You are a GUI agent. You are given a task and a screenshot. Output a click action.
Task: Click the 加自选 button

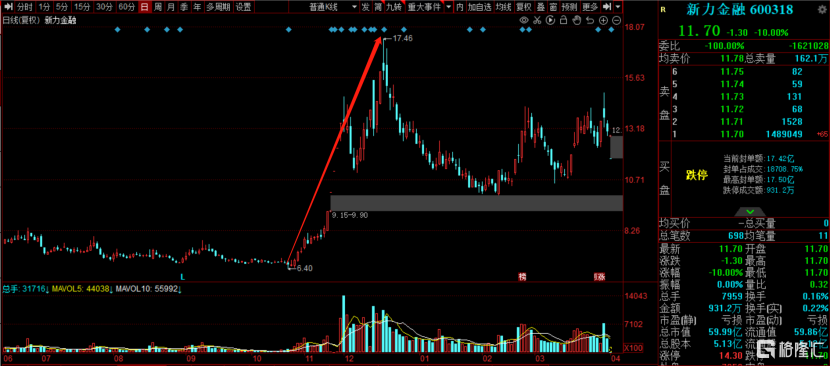[x=479, y=7]
